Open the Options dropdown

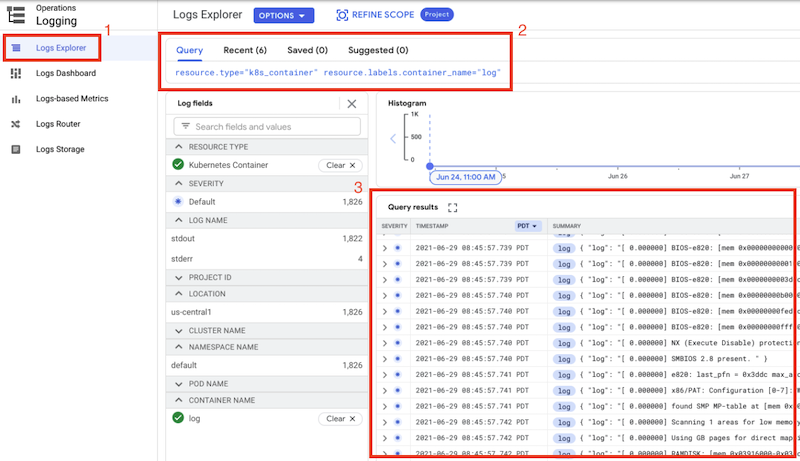pyautogui.click(x=284, y=15)
